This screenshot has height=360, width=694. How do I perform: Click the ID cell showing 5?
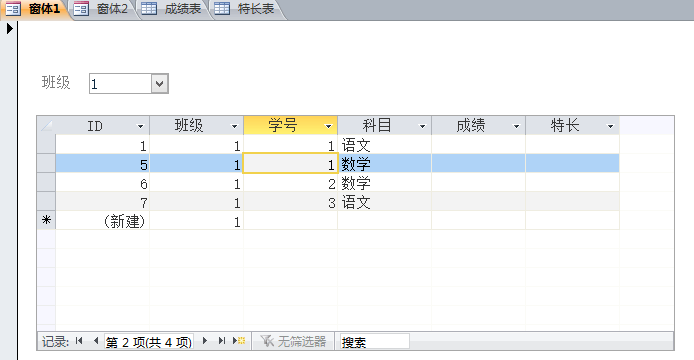[x=103, y=164]
